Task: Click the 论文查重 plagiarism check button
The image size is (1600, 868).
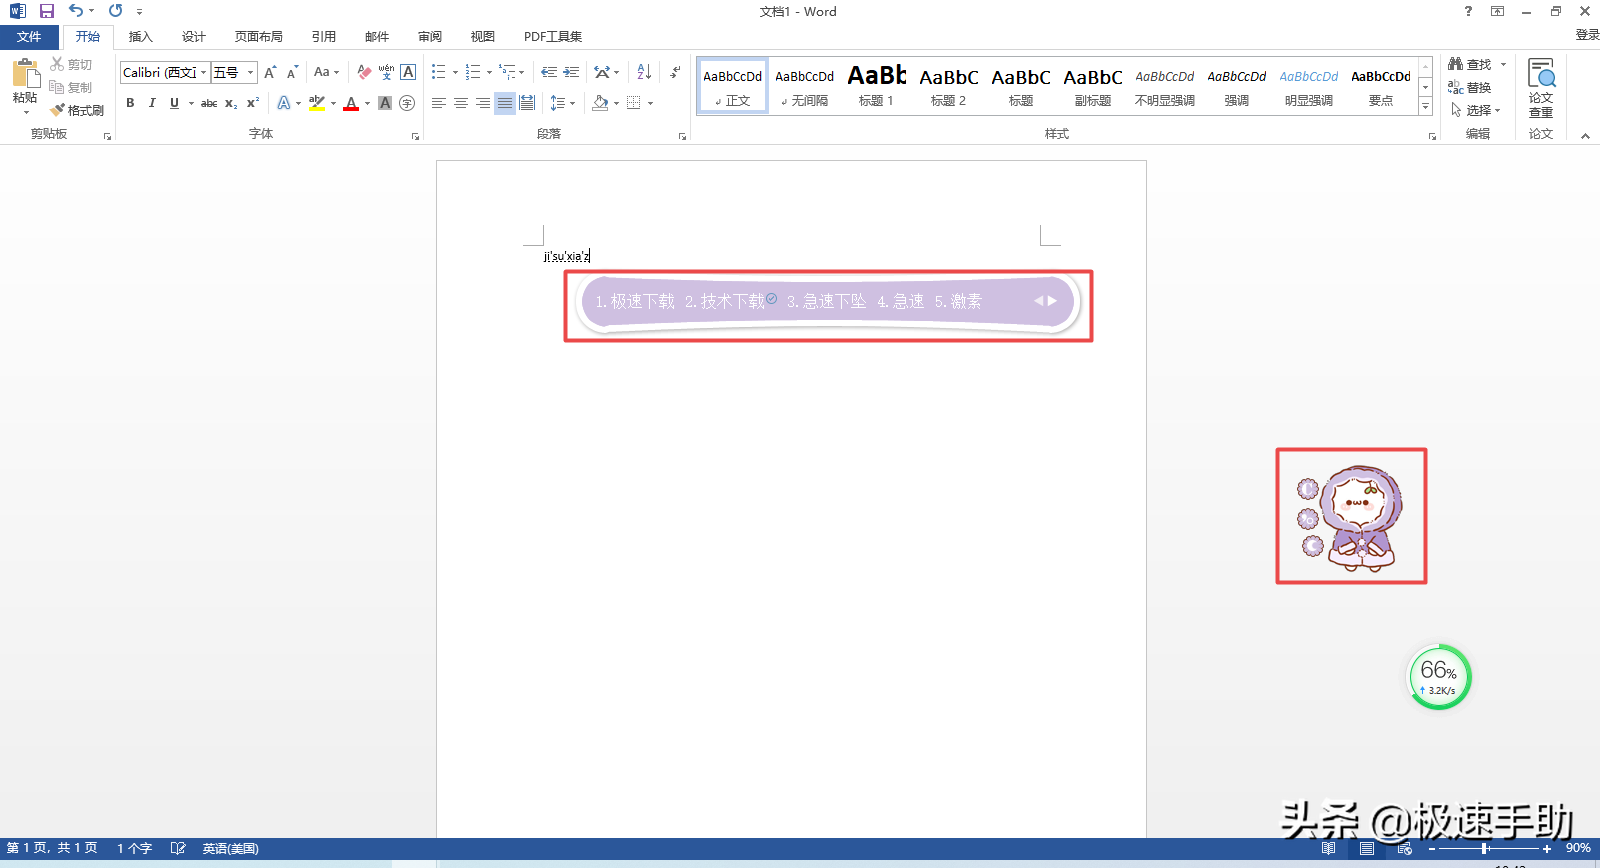Action: (1541, 88)
